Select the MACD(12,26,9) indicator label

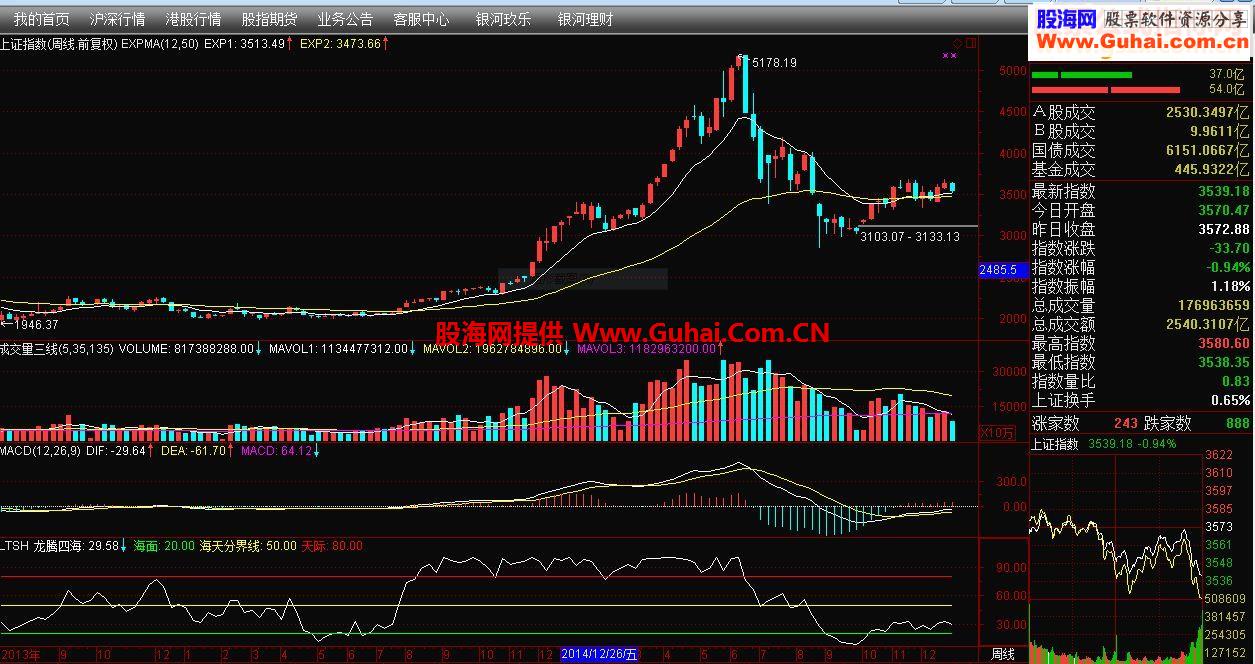[x=41, y=451]
